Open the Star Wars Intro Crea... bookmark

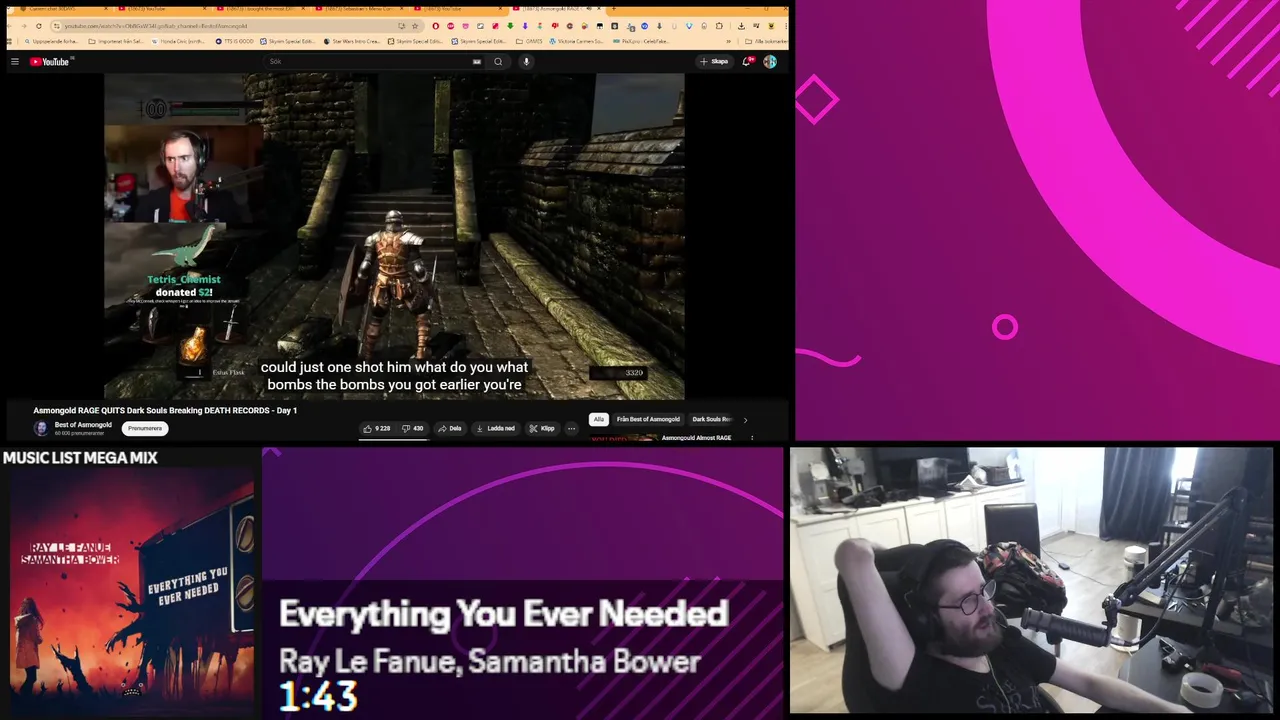[x=350, y=41]
